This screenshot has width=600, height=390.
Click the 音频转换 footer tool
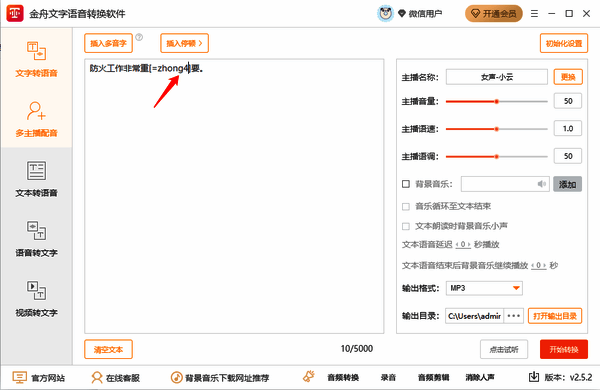coord(343,378)
